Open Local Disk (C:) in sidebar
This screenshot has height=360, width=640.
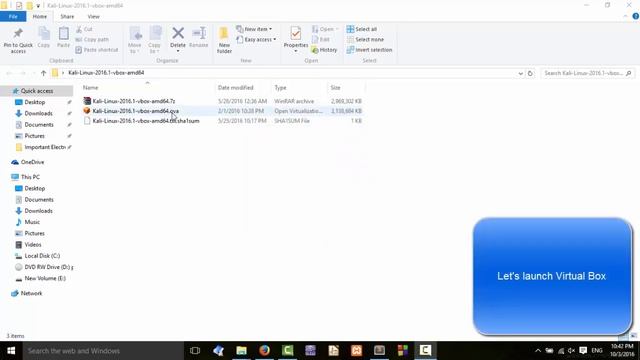42,256
